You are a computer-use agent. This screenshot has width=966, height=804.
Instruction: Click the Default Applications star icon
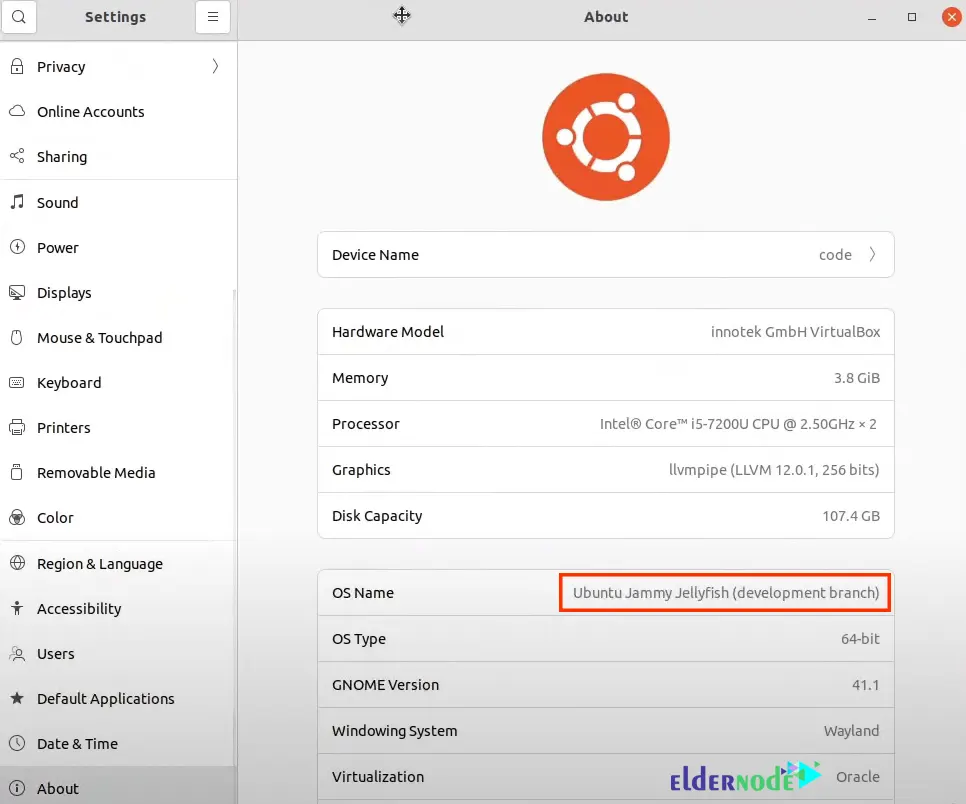click(x=17, y=698)
